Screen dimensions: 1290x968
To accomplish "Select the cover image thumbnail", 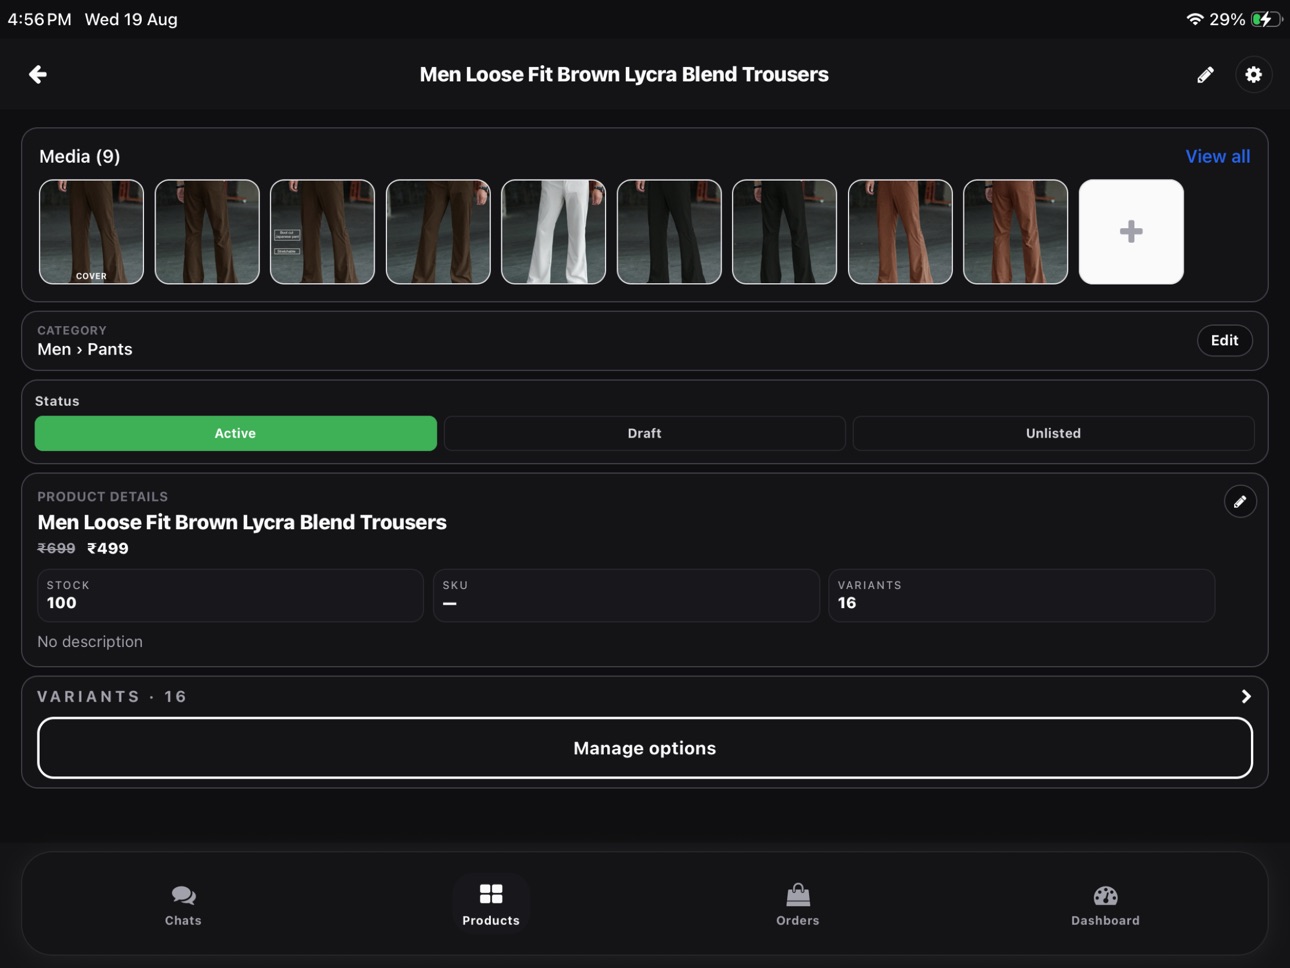I will click(91, 232).
